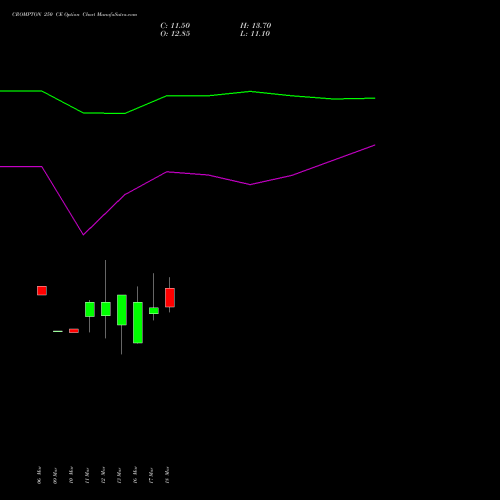Image resolution: width=500 pixels, height=500 pixels.
Task: Select the green candle for 11 Mar
Action: [x=90, y=309]
